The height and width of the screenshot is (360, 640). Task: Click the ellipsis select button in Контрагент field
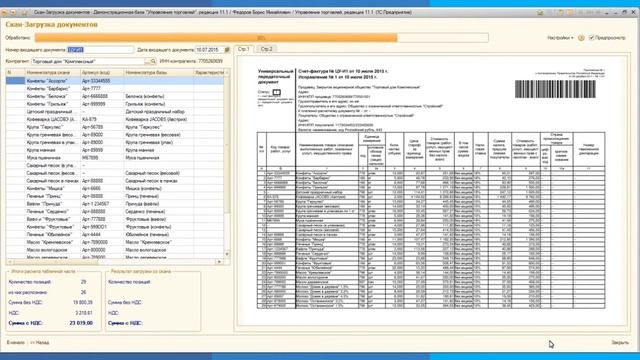pos(147,61)
